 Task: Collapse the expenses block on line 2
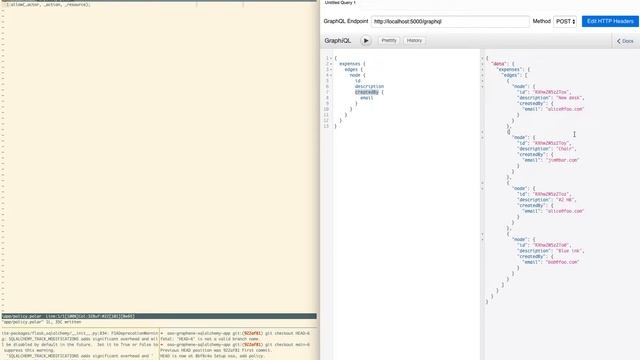pos(331,64)
